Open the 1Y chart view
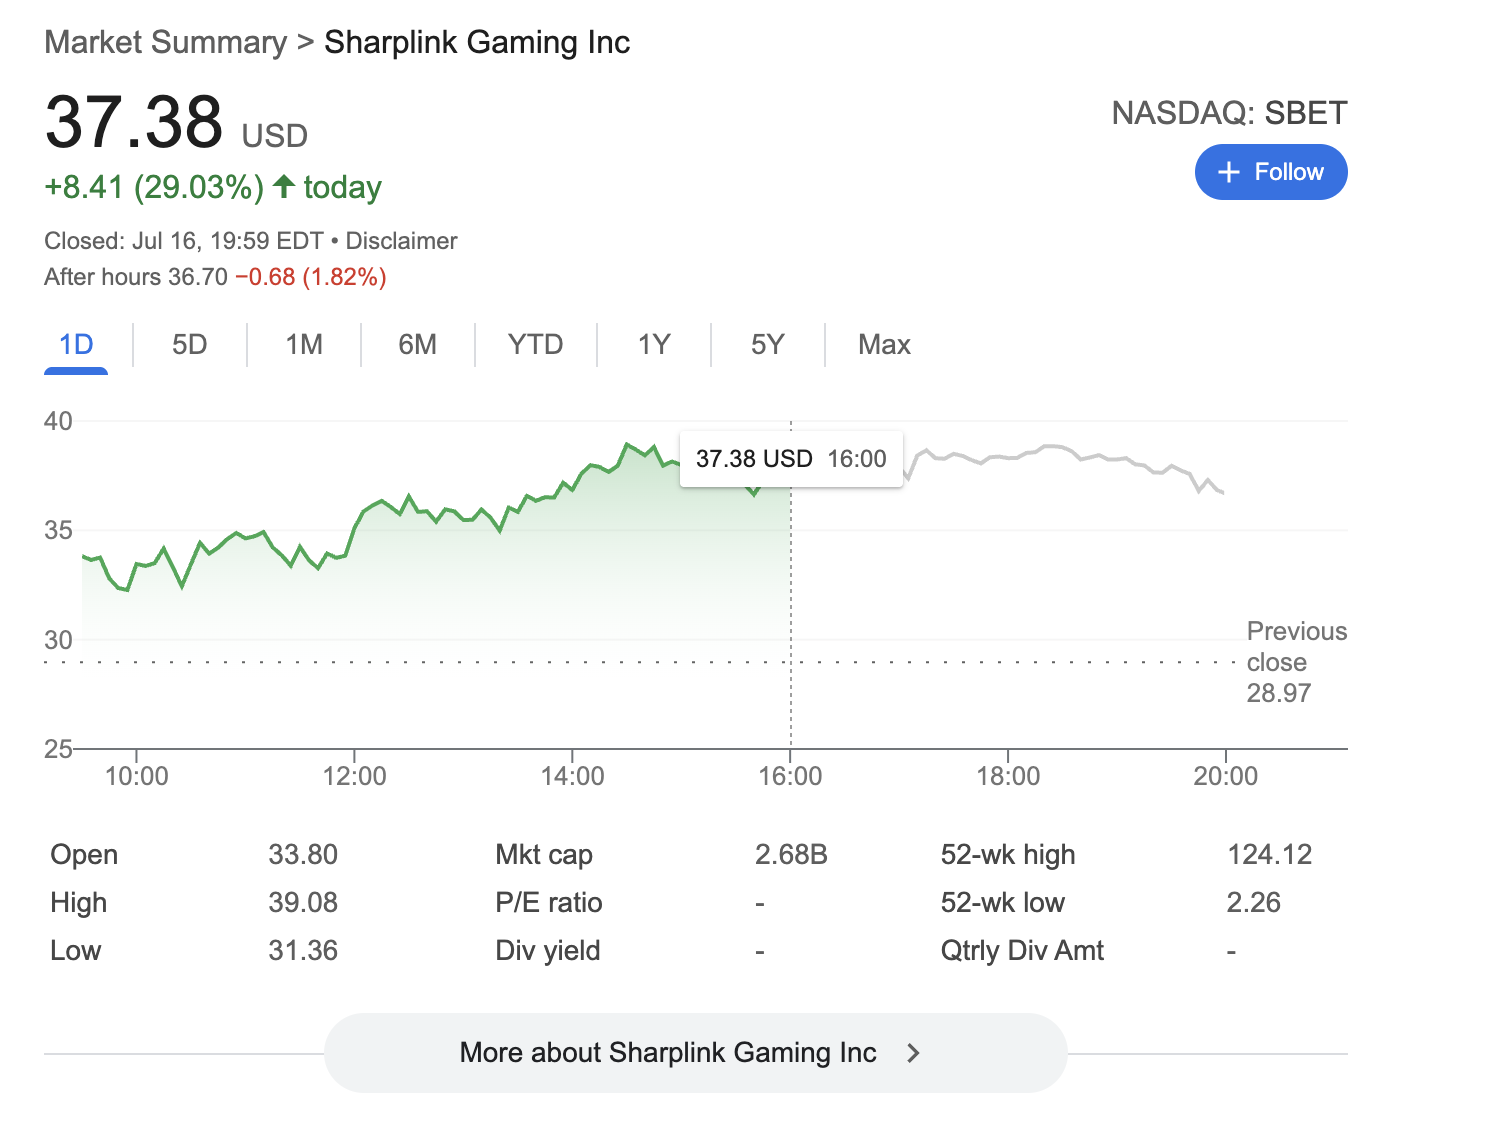This screenshot has width=1486, height=1122. coord(654,345)
